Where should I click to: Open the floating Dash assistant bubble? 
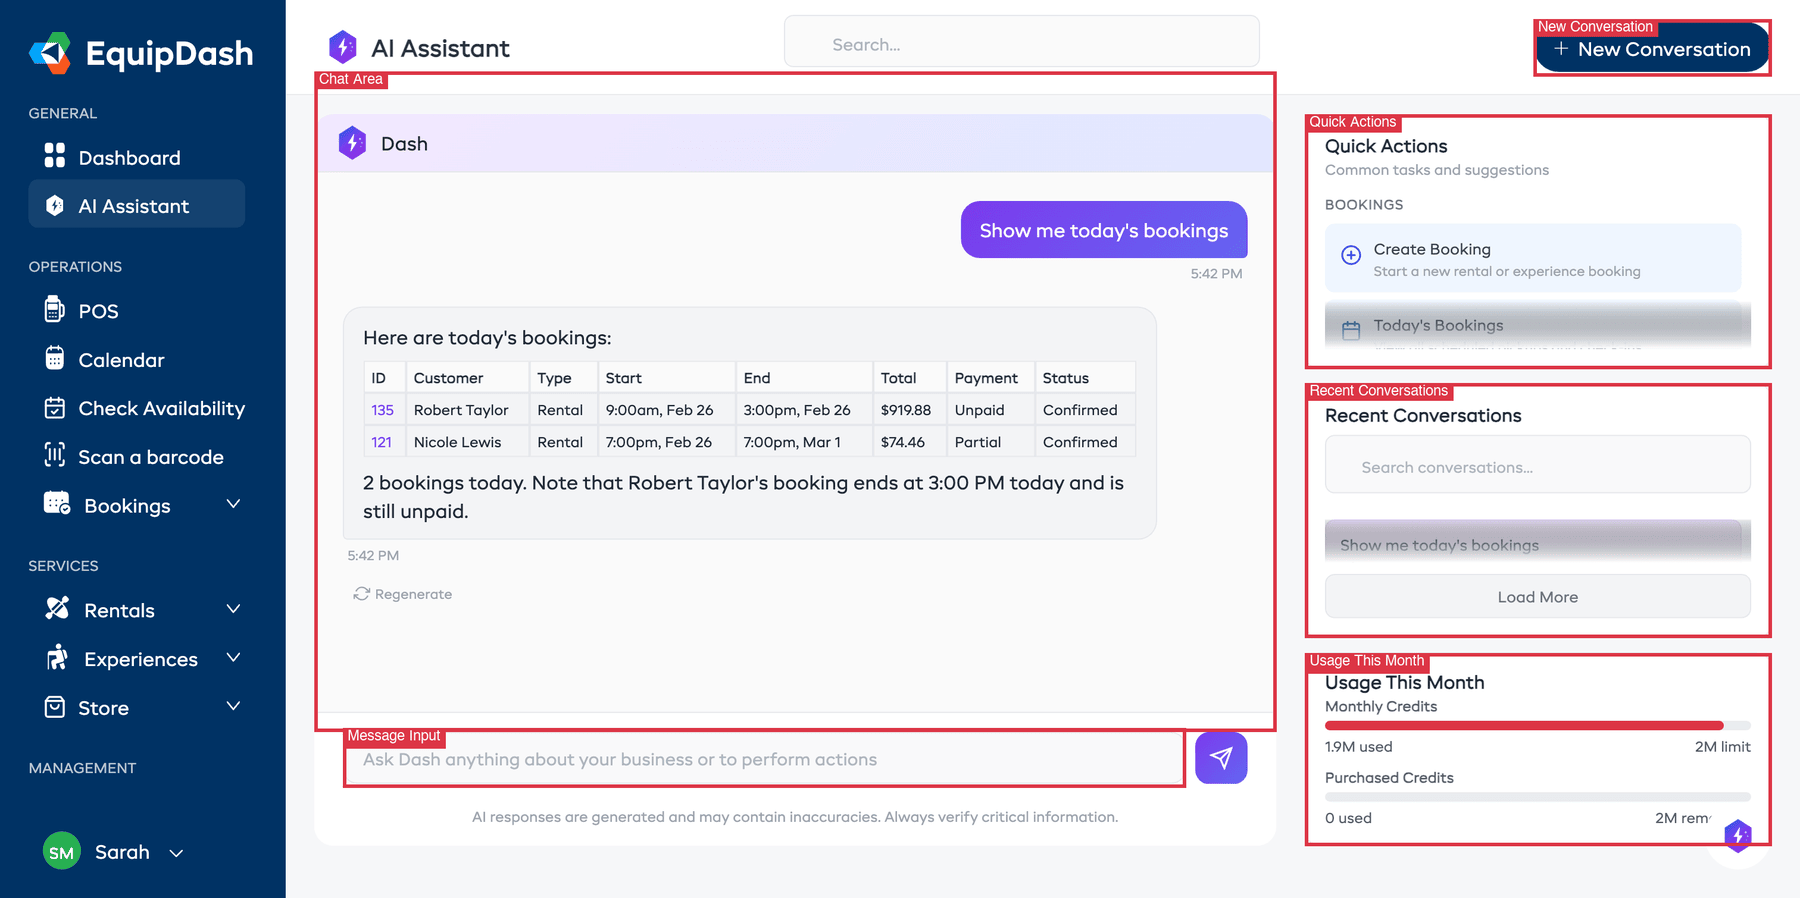tap(1738, 835)
